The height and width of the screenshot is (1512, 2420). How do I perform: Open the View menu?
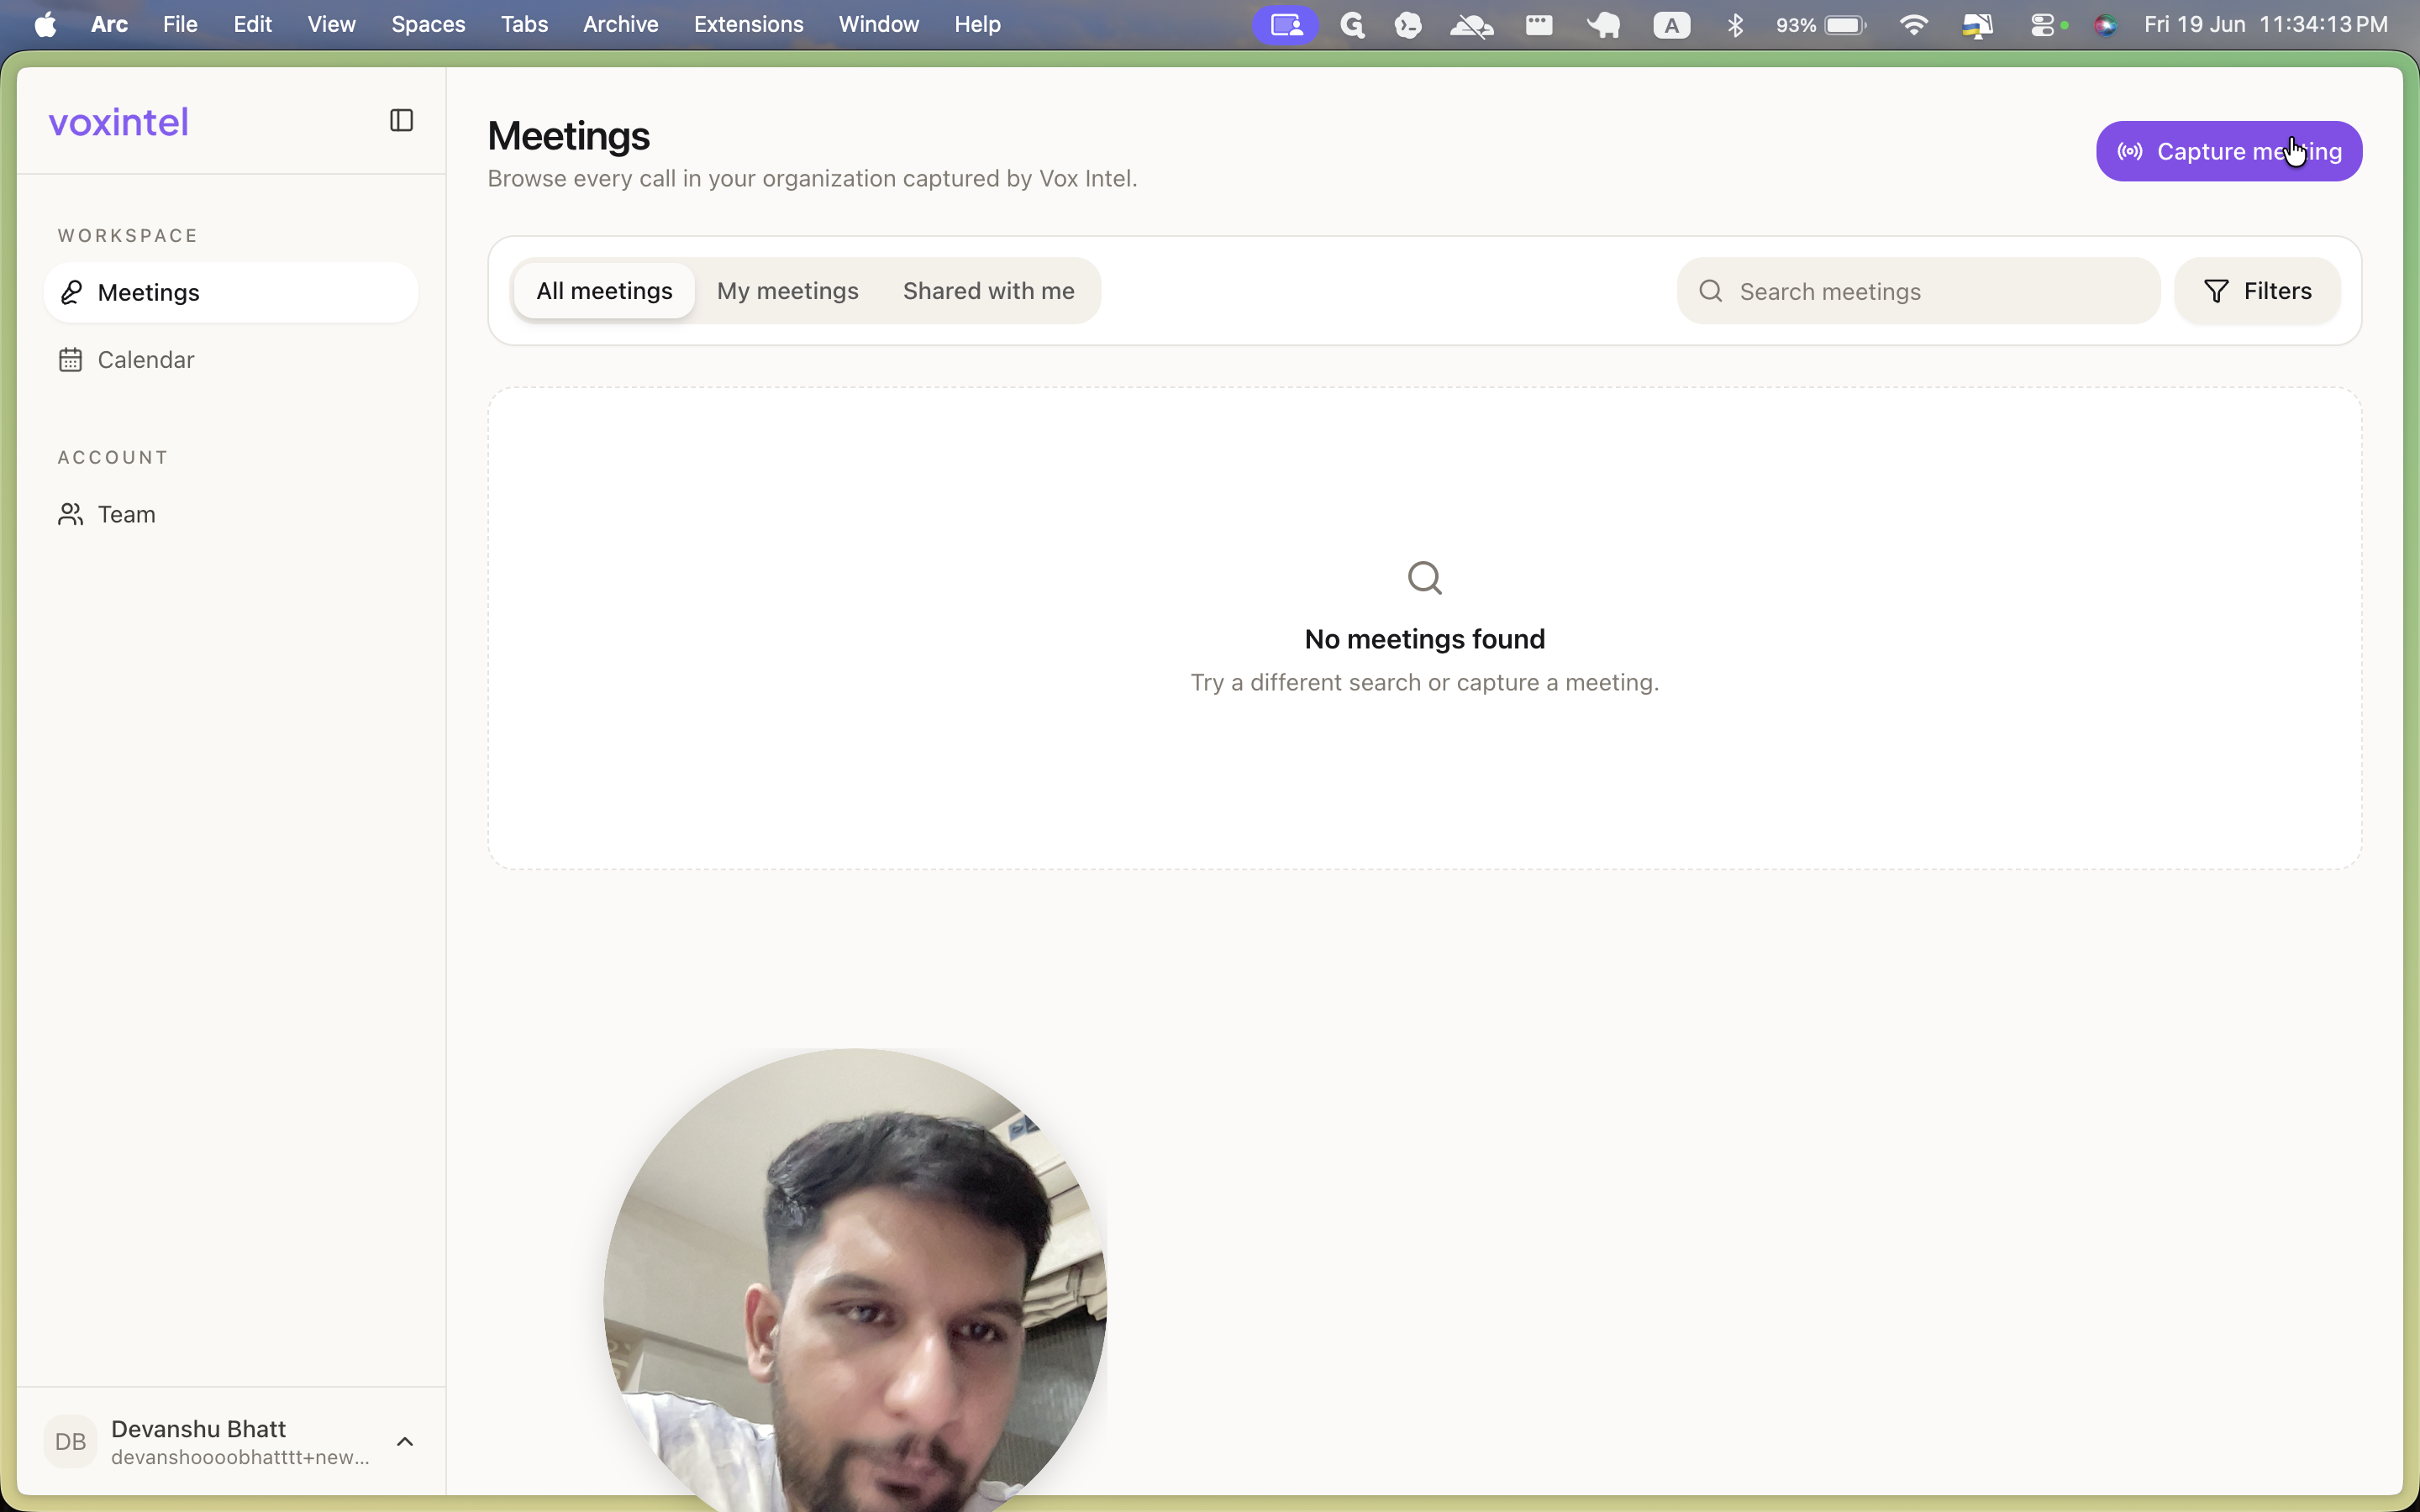pos(331,24)
